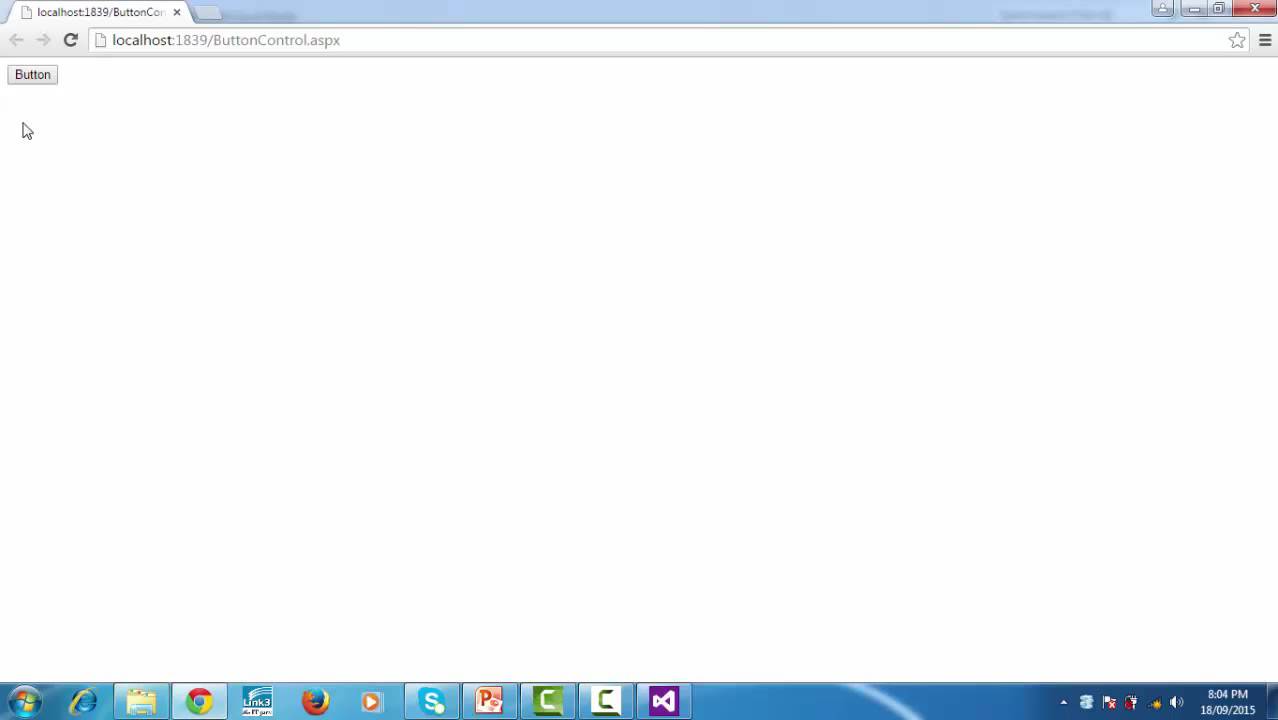This screenshot has height=720, width=1278.
Task: Click the Button on the web page
Action: (x=32, y=75)
